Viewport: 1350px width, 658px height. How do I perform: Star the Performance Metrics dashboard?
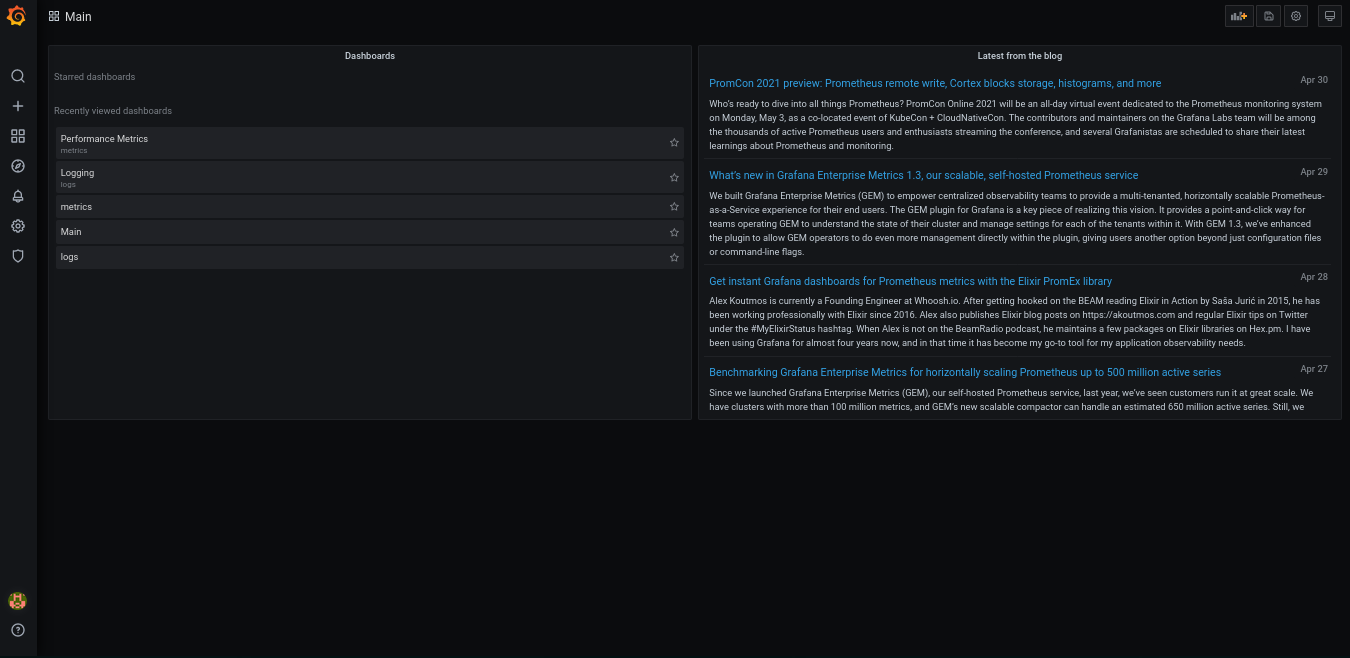coord(674,143)
